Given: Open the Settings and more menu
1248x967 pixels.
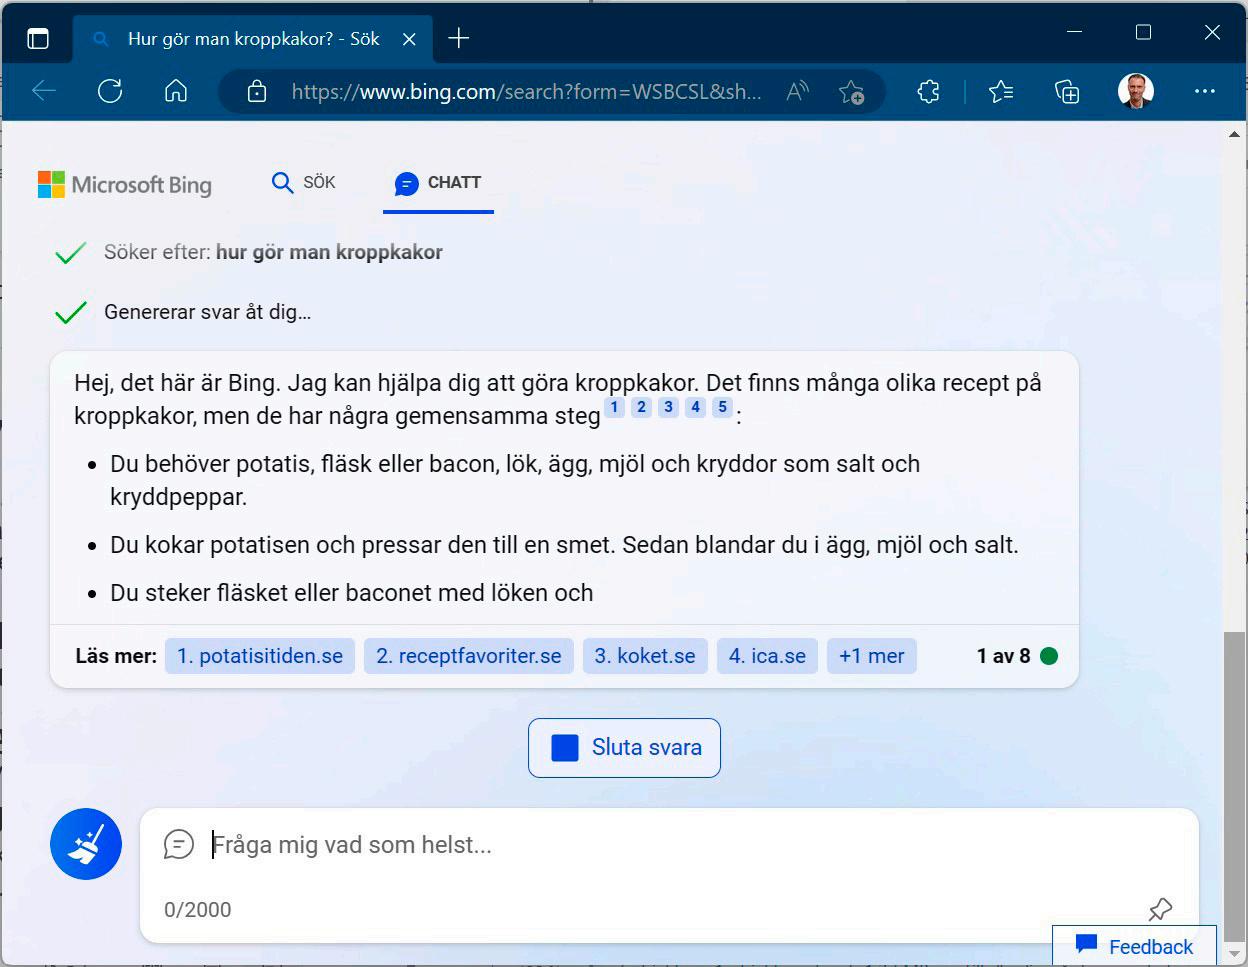Looking at the screenshot, I should (x=1205, y=91).
